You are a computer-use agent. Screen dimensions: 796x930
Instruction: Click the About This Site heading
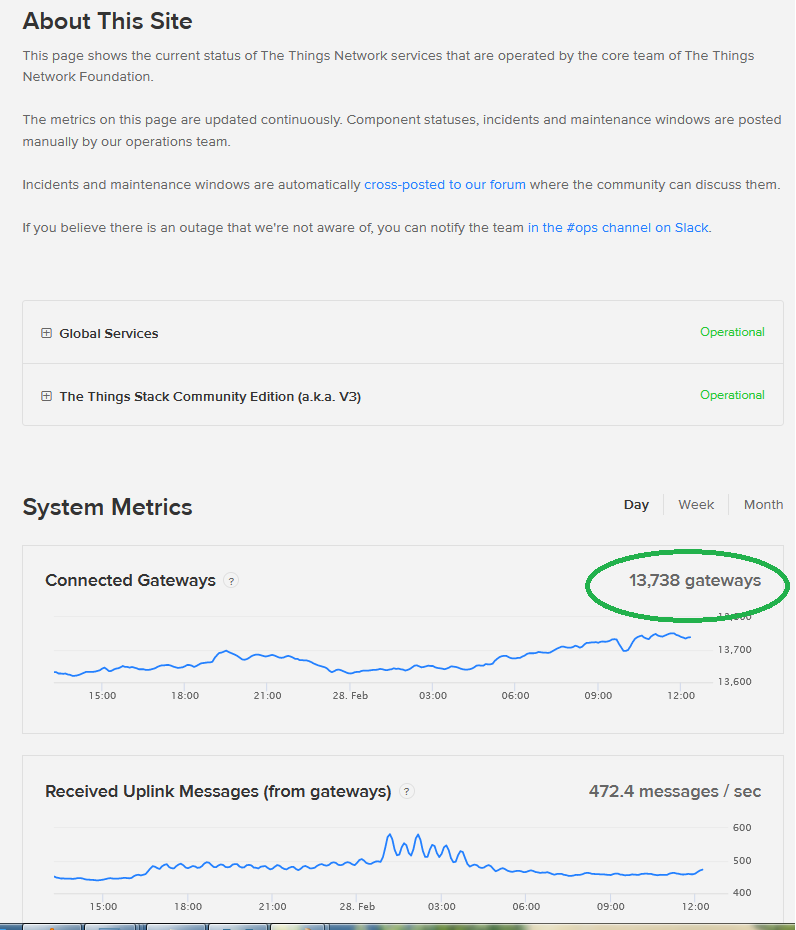107,21
